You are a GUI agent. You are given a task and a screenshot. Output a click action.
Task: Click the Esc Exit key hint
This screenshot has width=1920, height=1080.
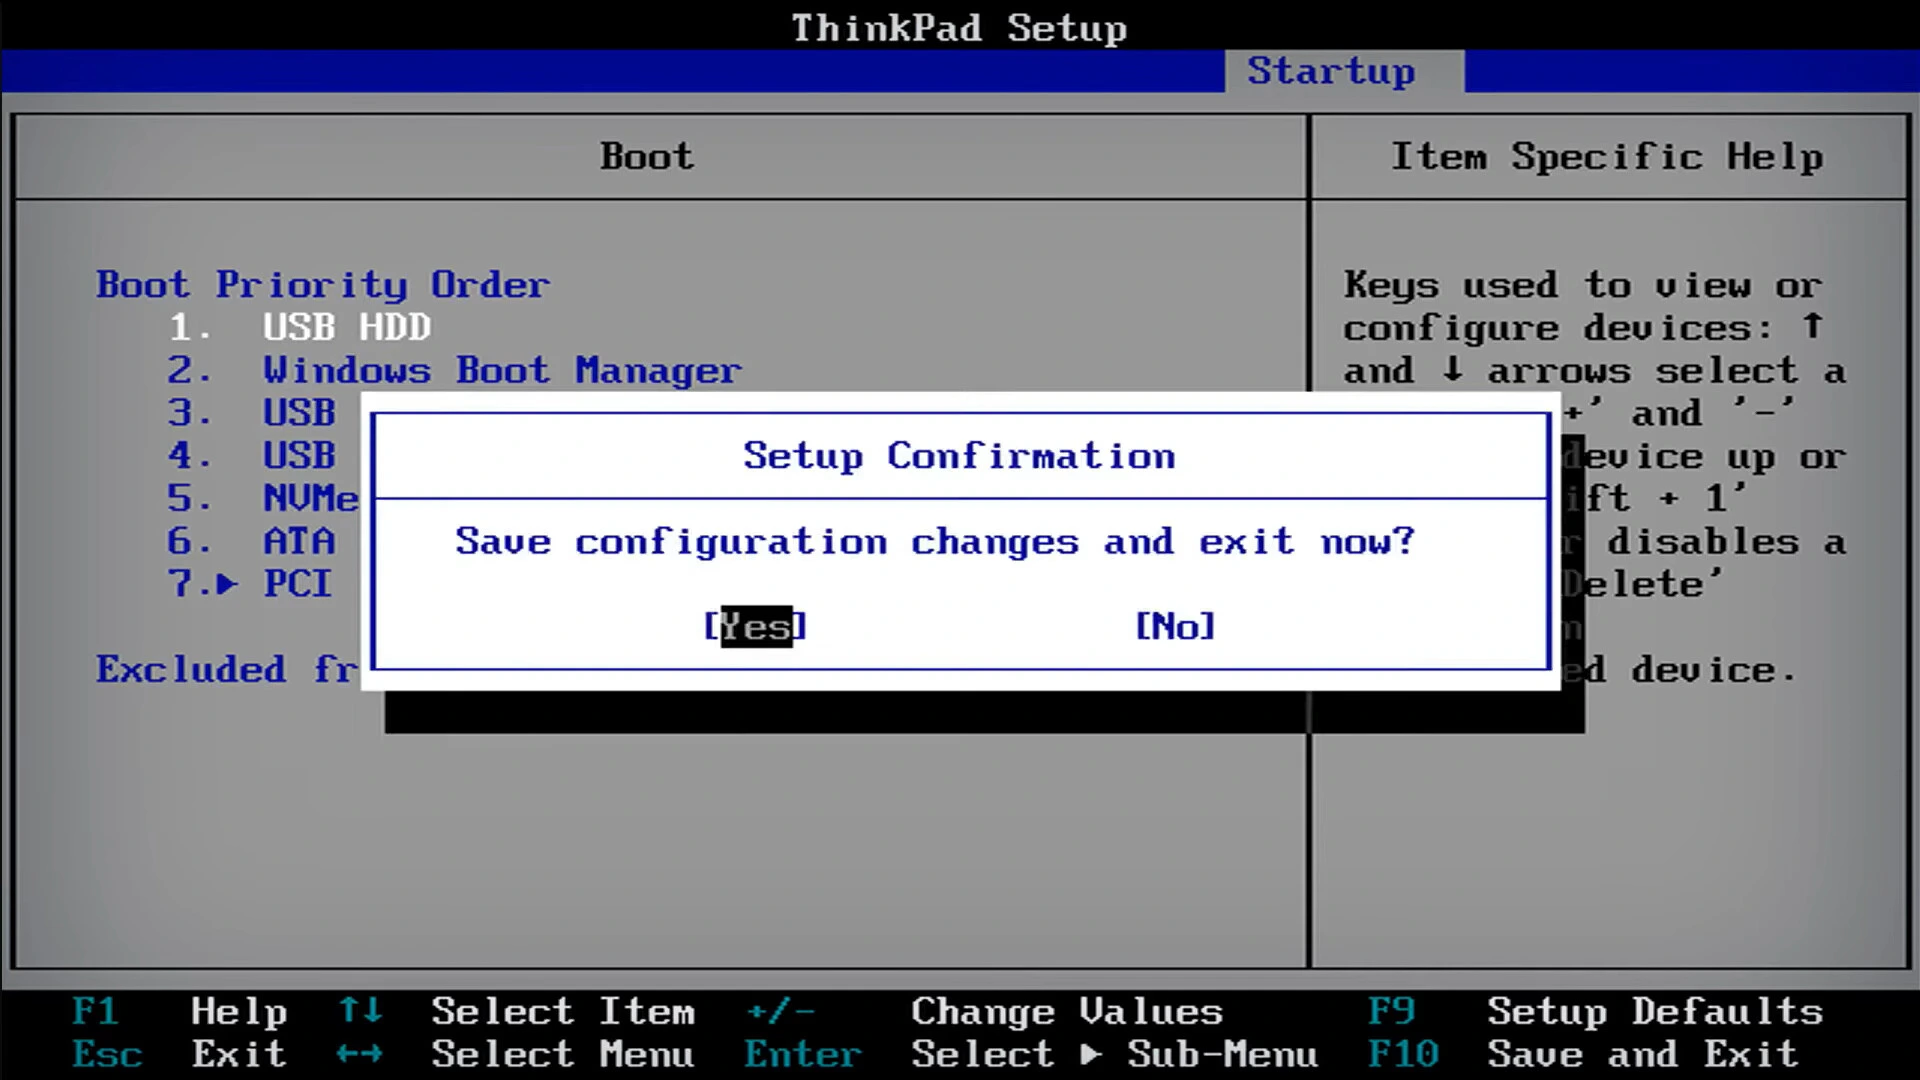[180, 1054]
